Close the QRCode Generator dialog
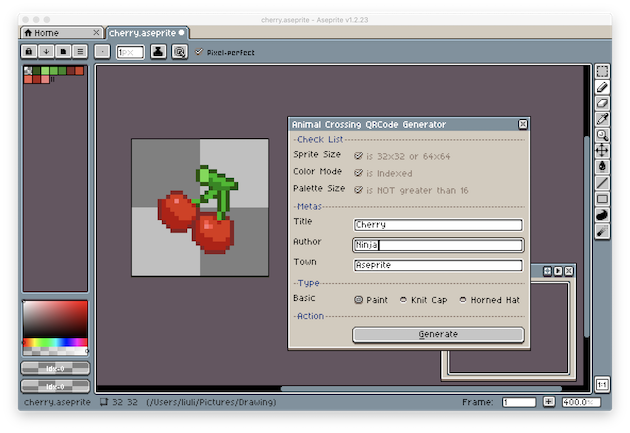 pyautogui.click(x=523, y=125)
